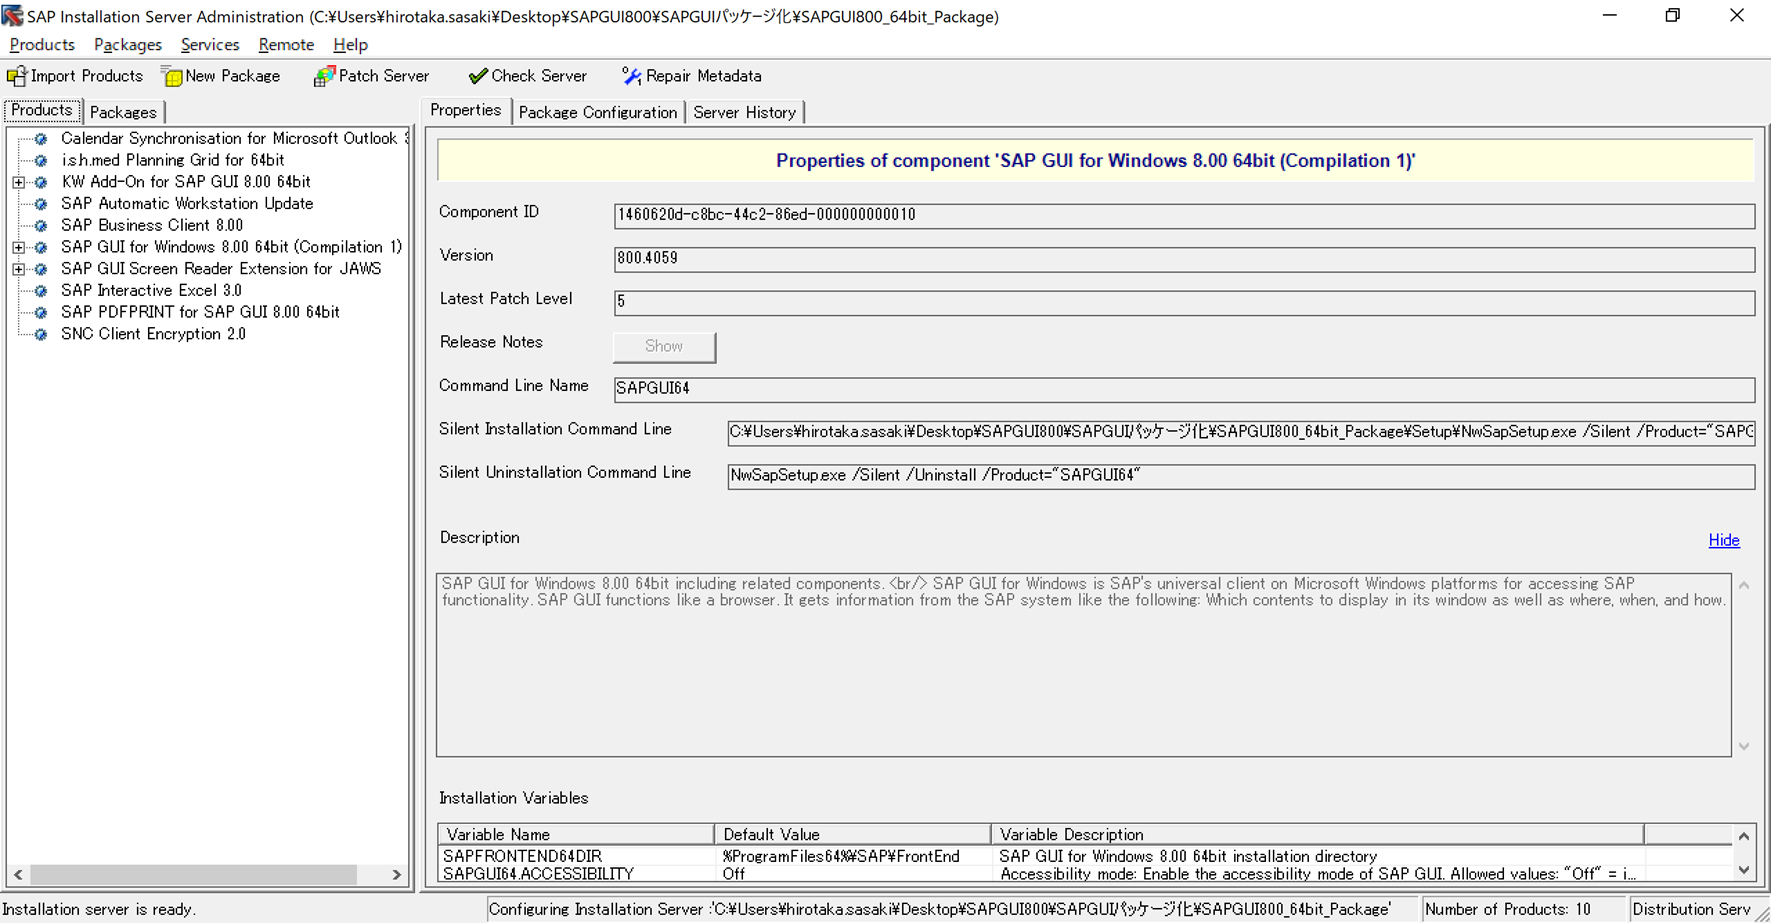Click the Variable Description column header

1318,834
